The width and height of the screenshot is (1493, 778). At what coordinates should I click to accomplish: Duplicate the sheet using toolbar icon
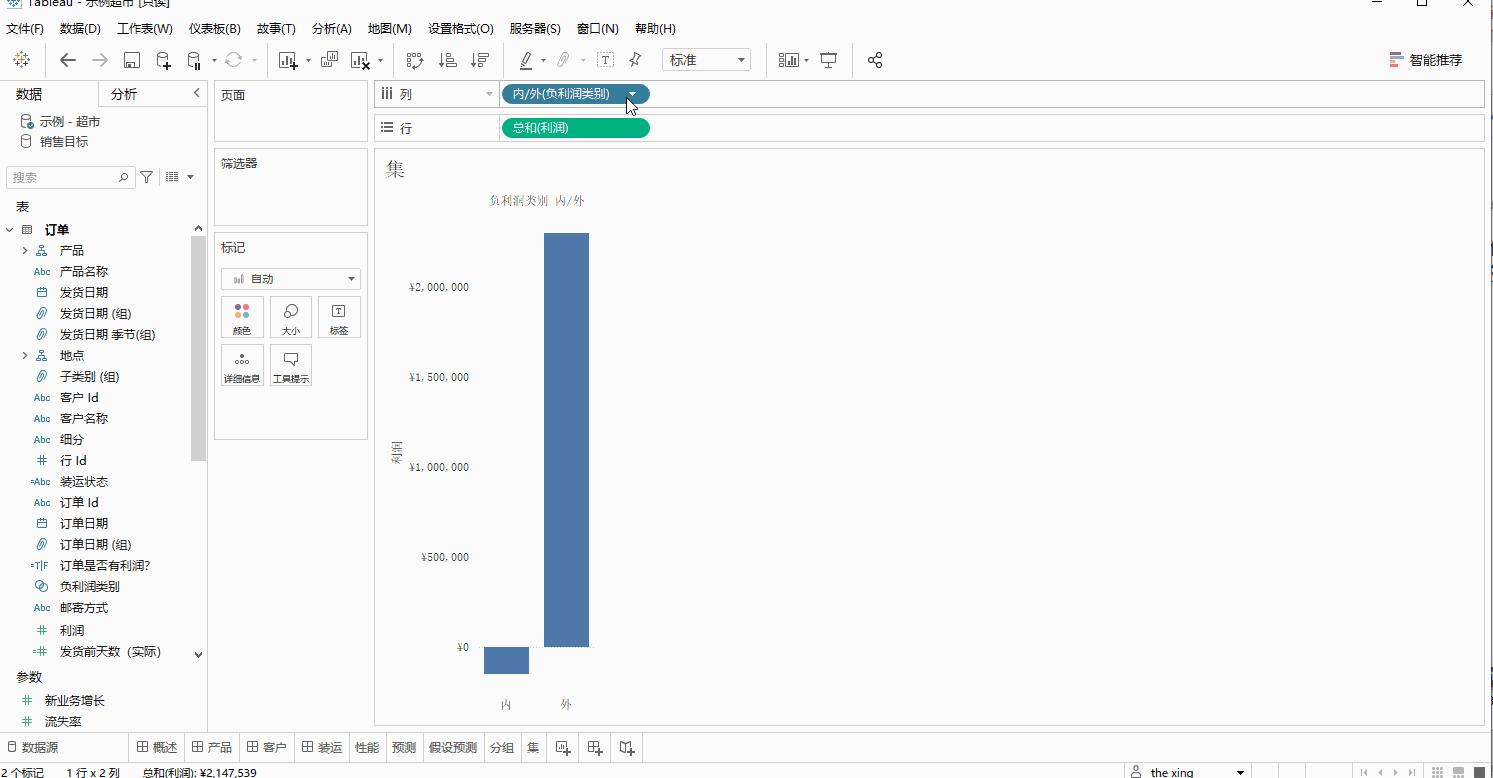(x=329, y=60)
